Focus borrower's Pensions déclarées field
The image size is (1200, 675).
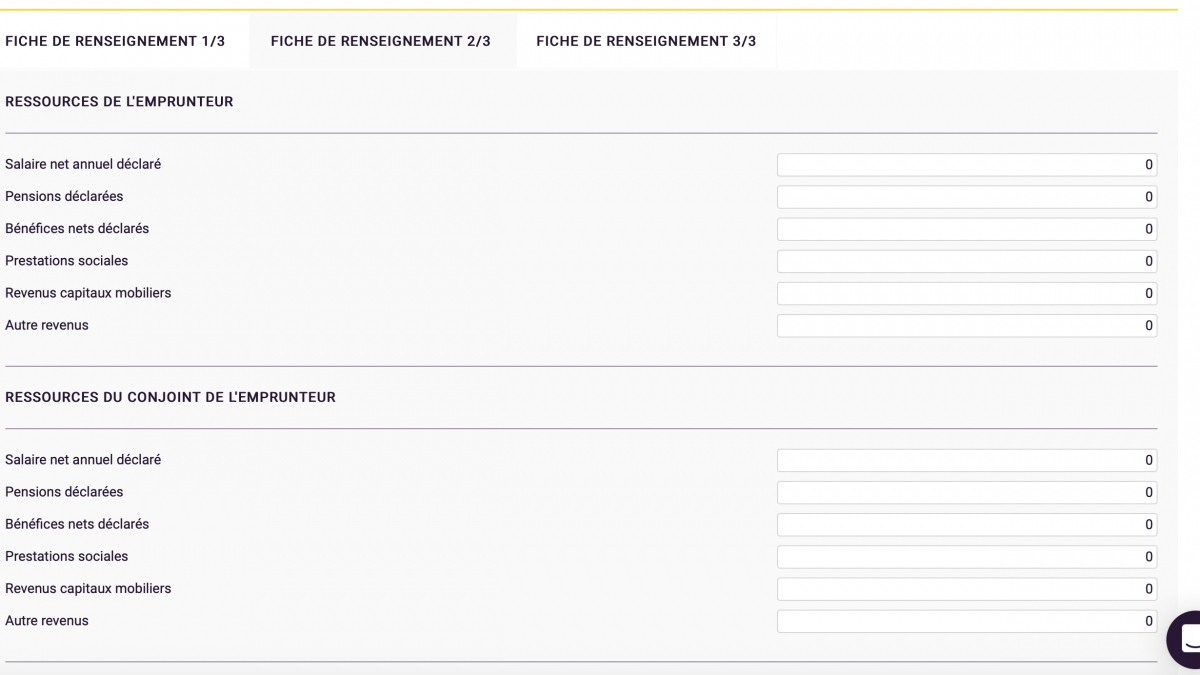[967, 197]
